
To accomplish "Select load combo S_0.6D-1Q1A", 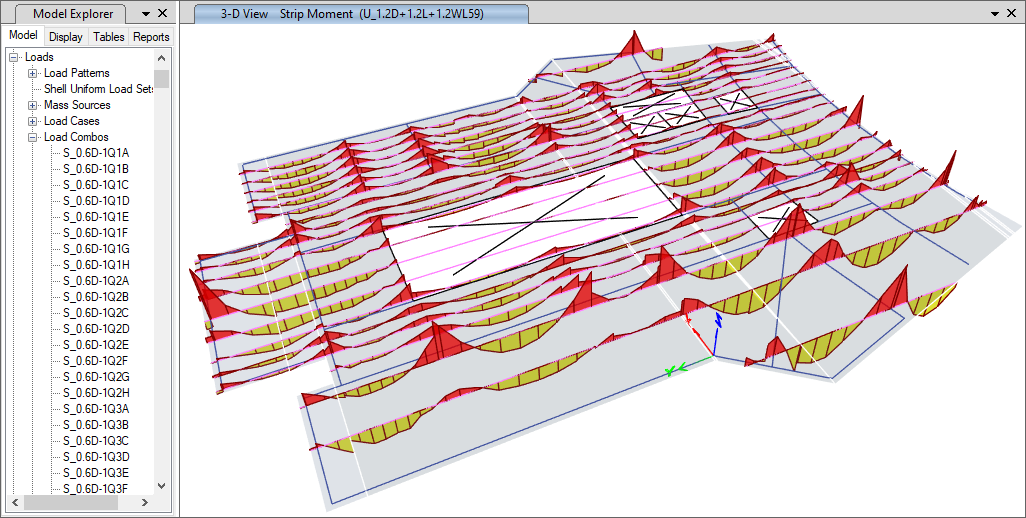I will pos(95,153).
